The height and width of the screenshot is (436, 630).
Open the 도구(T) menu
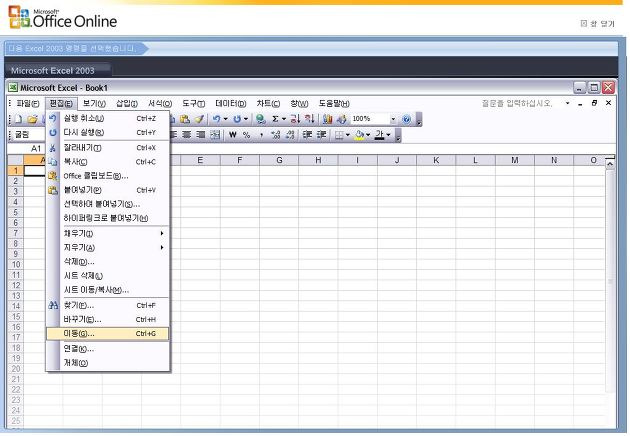(193, 104)
